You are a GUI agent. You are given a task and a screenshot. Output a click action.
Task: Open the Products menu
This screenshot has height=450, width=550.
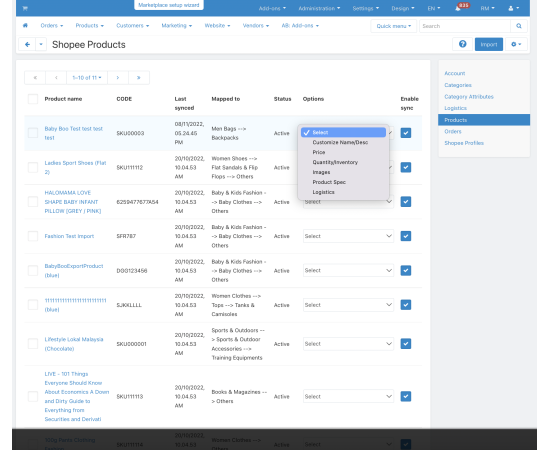tap(89, 26)
